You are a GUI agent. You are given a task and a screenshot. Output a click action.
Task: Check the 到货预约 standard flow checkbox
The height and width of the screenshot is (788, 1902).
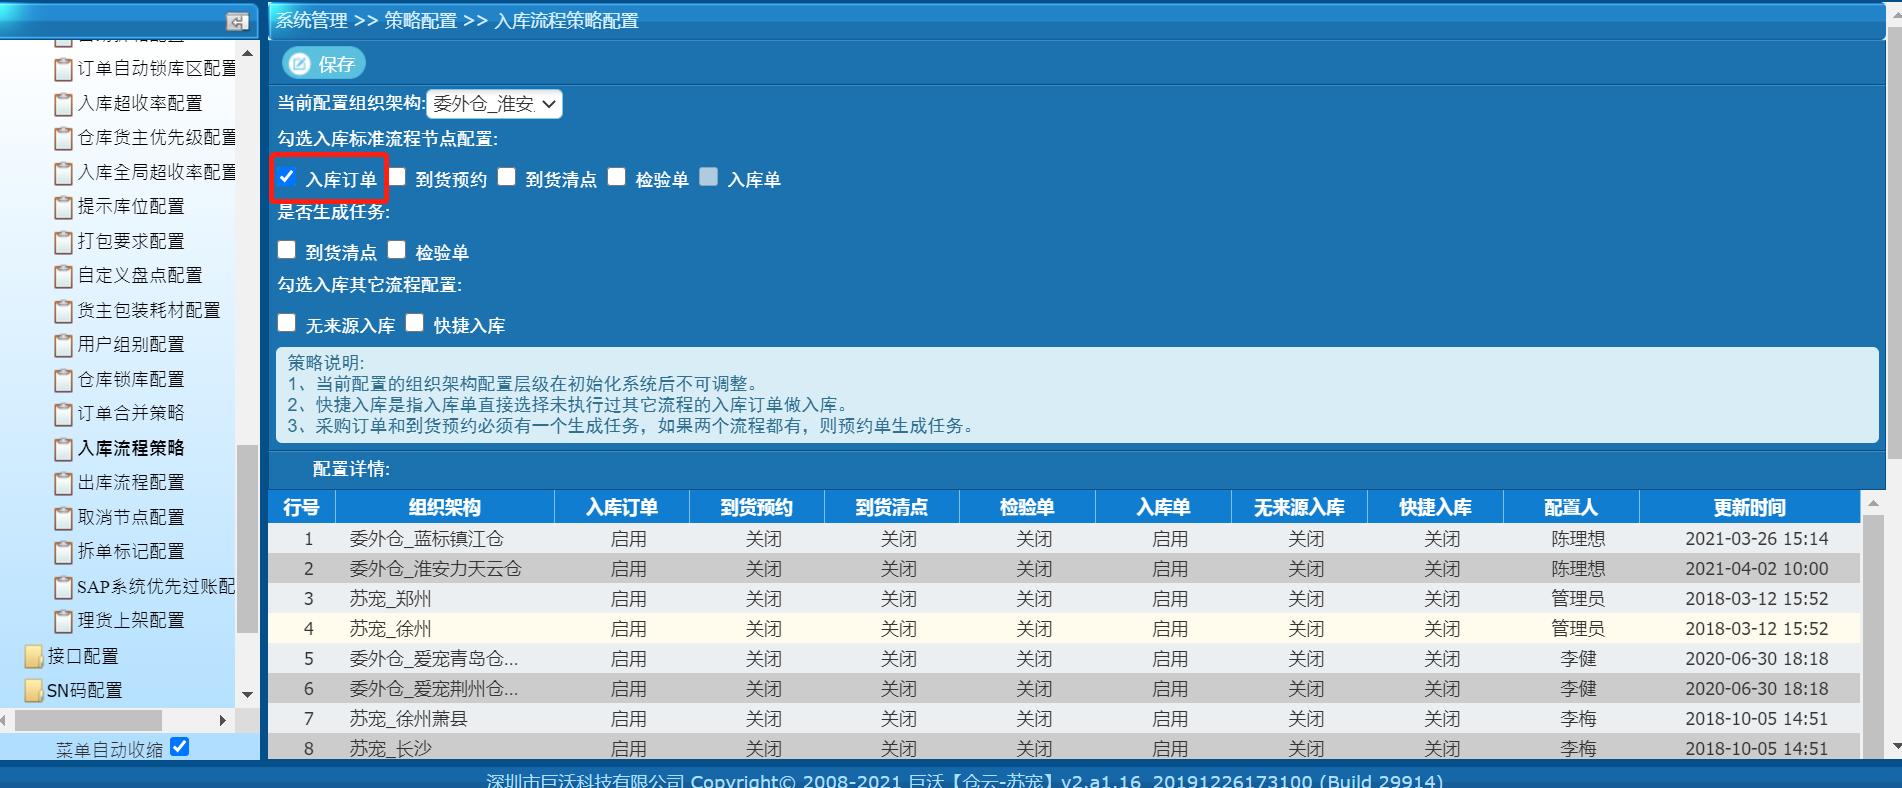point(397,177)
